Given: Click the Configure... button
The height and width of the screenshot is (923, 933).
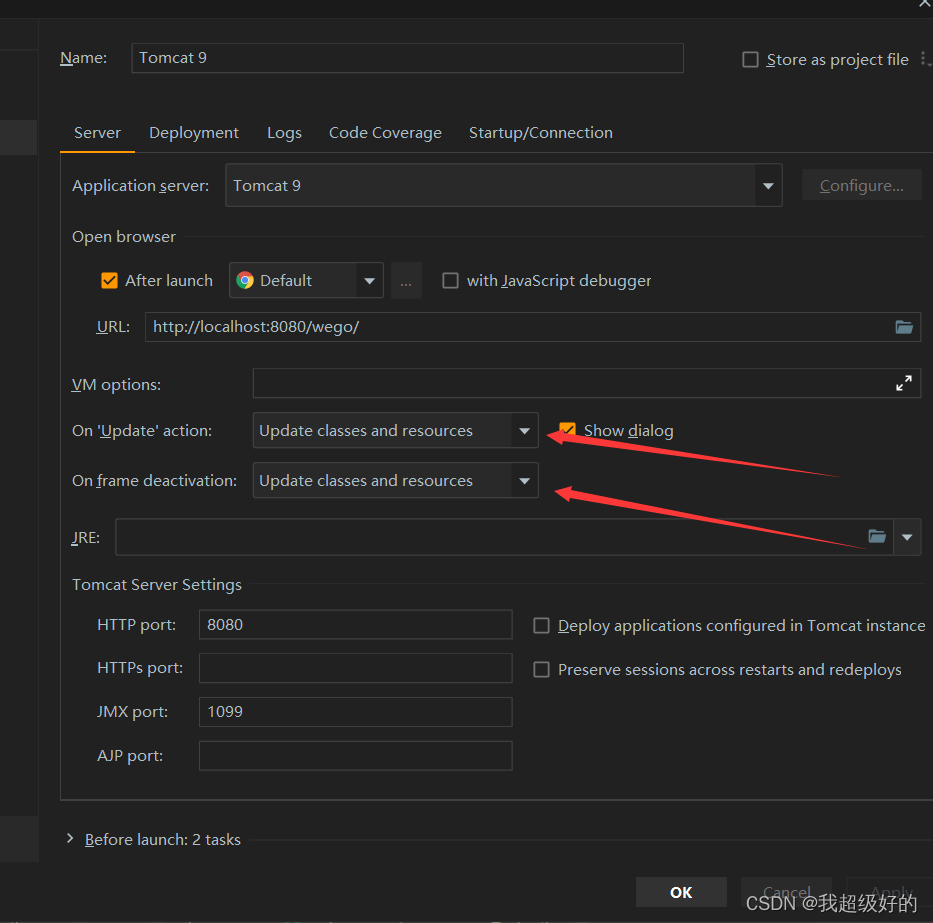Looking at the screenshot, I should (x=862, y=186).
